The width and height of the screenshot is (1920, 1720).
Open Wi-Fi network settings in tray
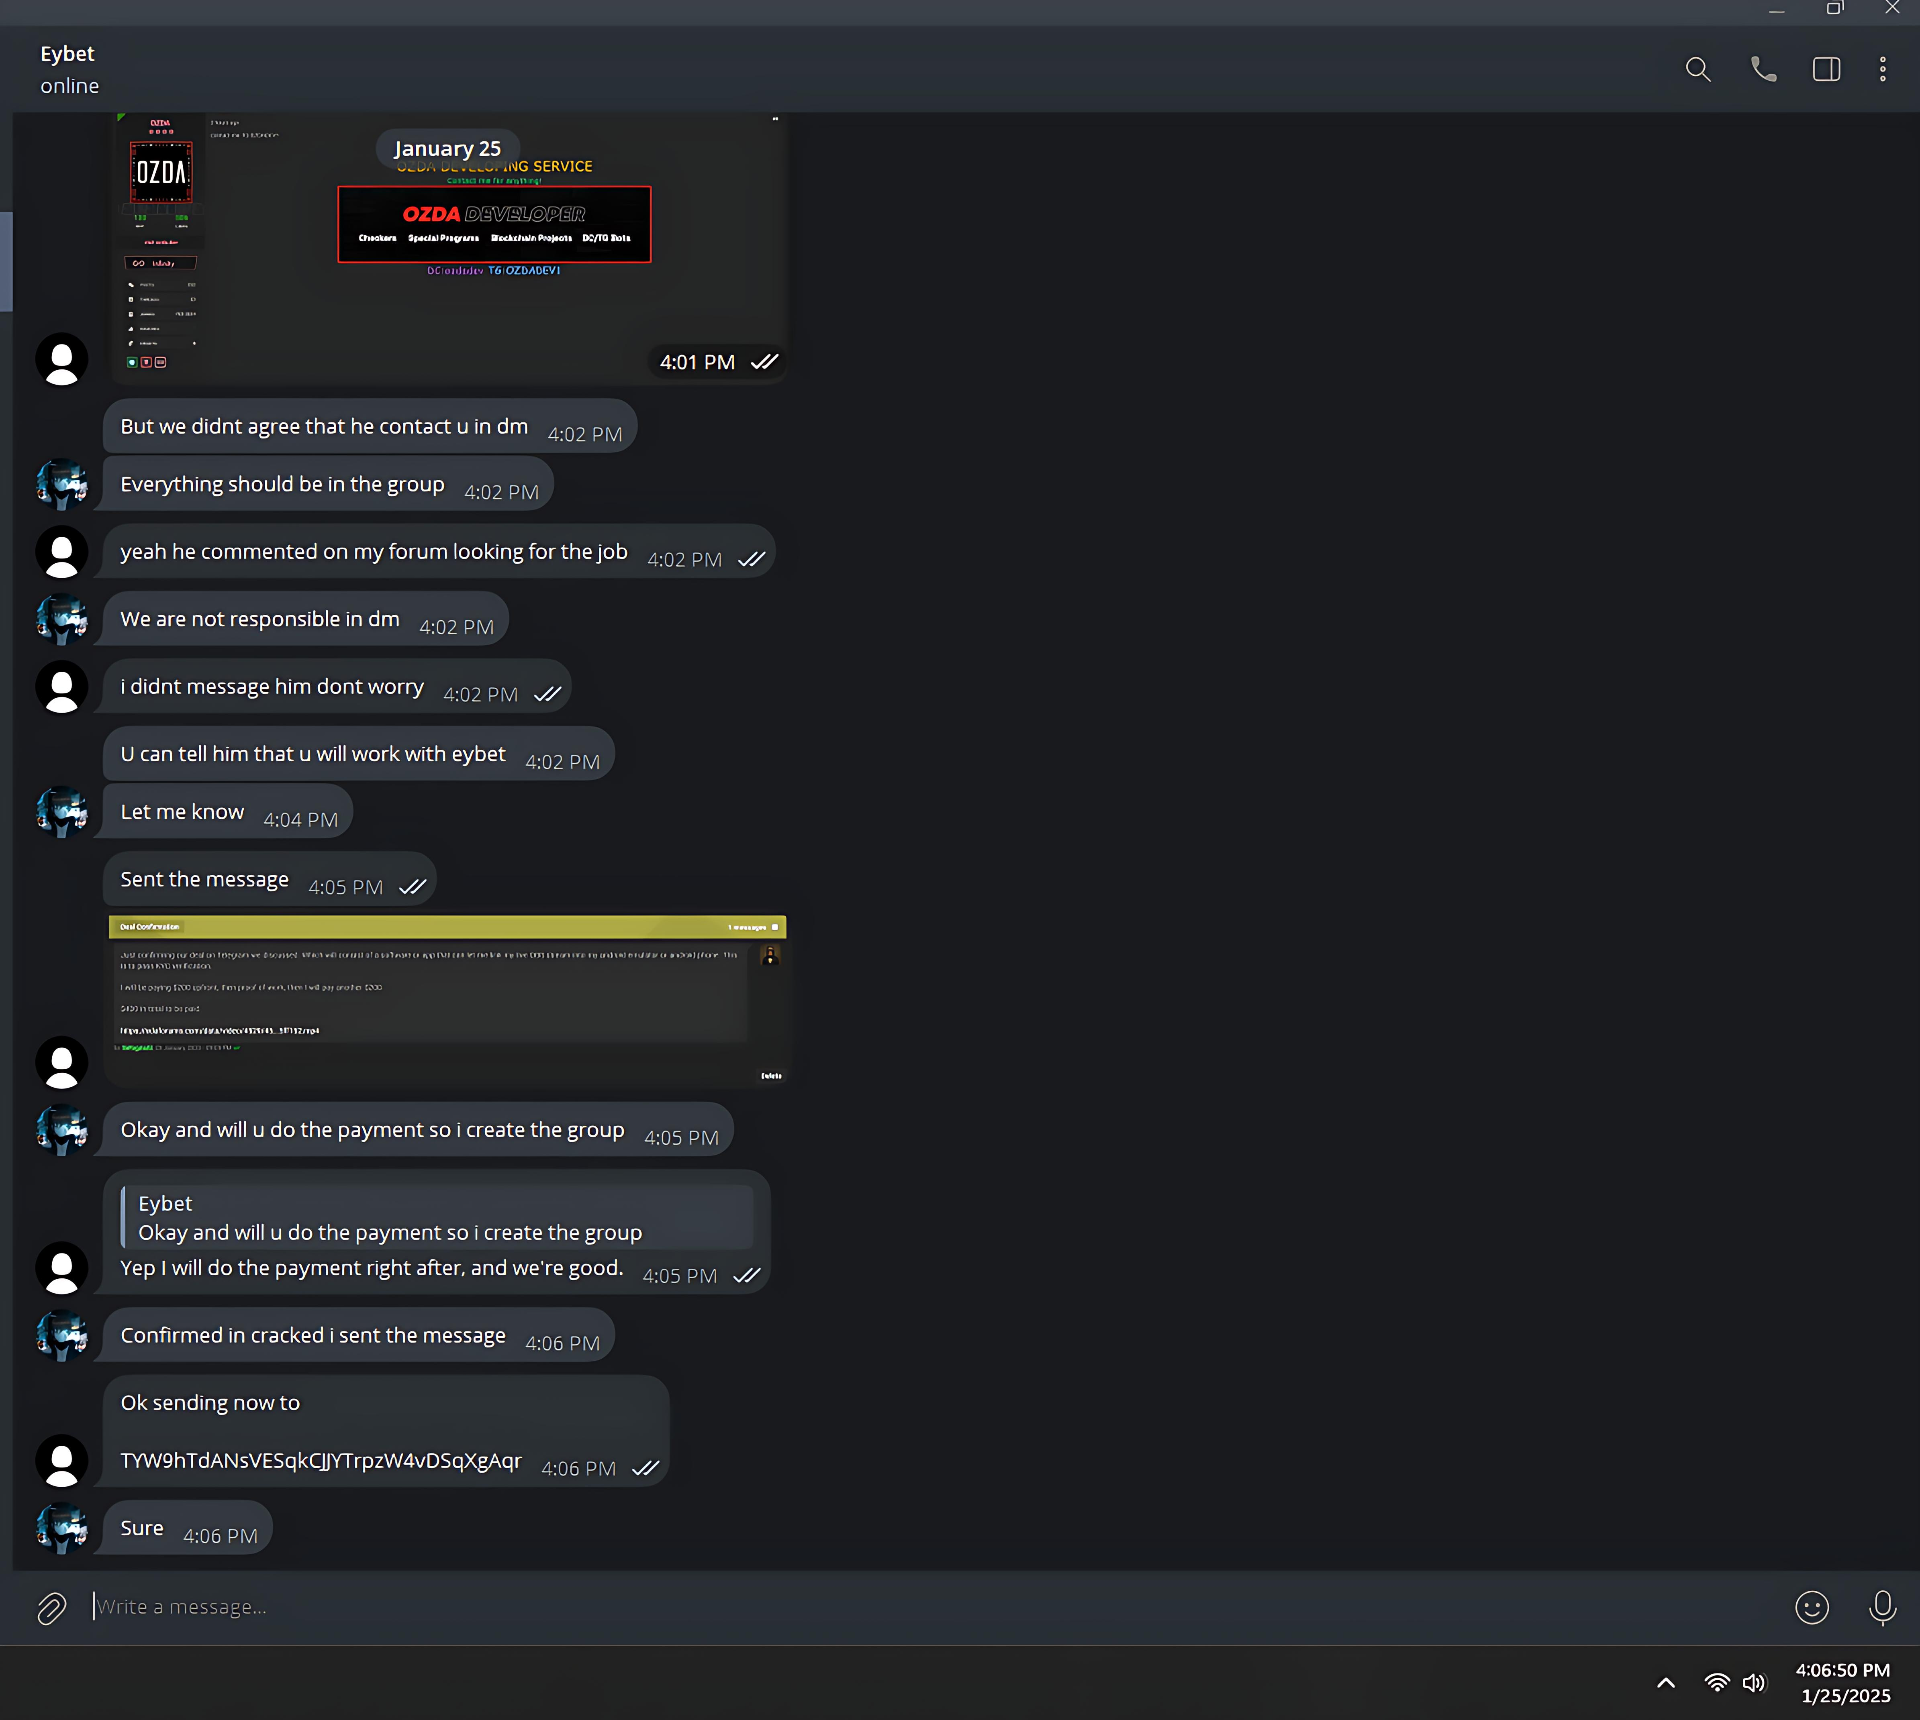click(x=1716, y=1683)
